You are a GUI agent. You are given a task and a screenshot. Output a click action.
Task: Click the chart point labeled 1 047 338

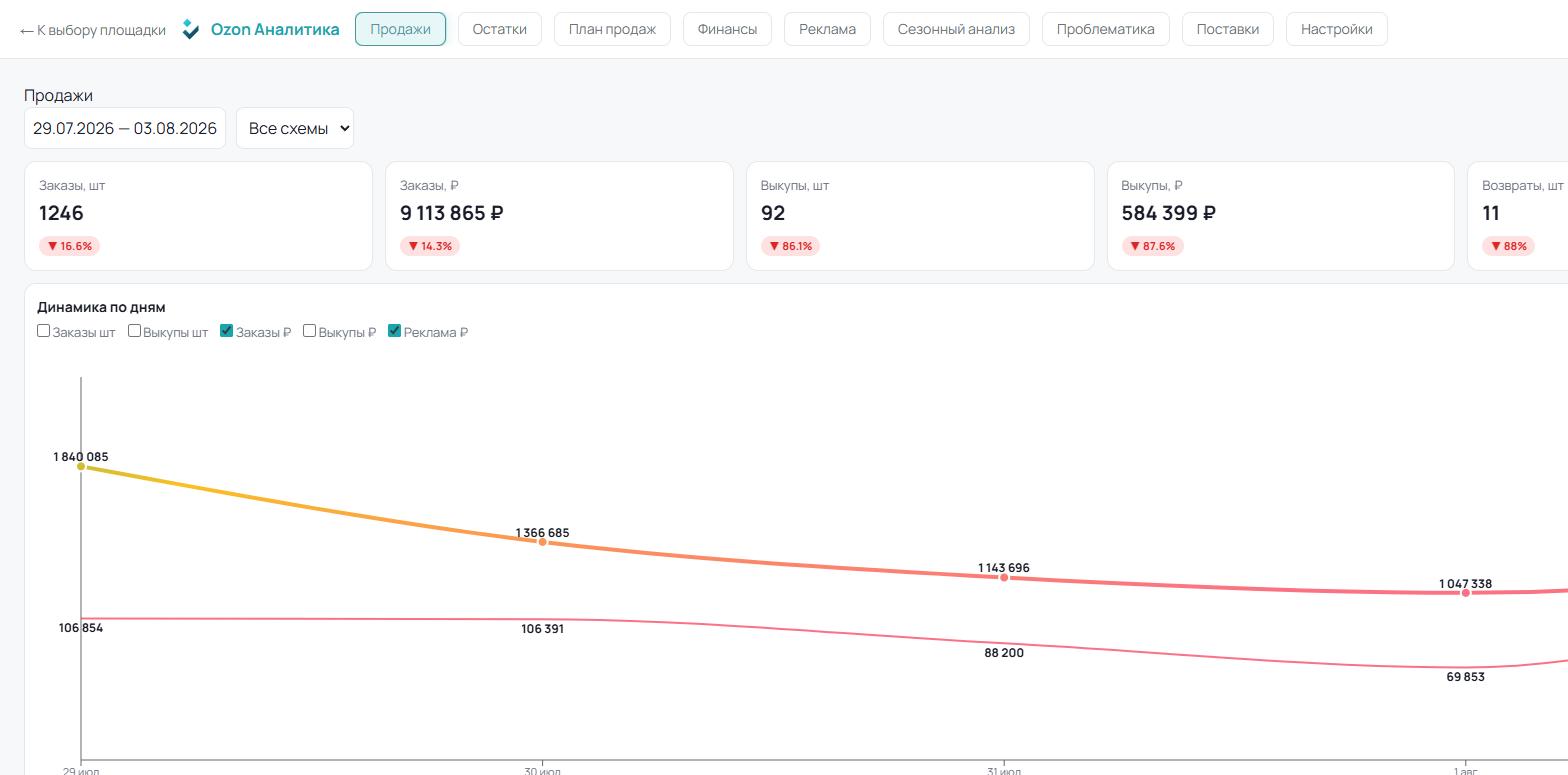pos(1466,593)
